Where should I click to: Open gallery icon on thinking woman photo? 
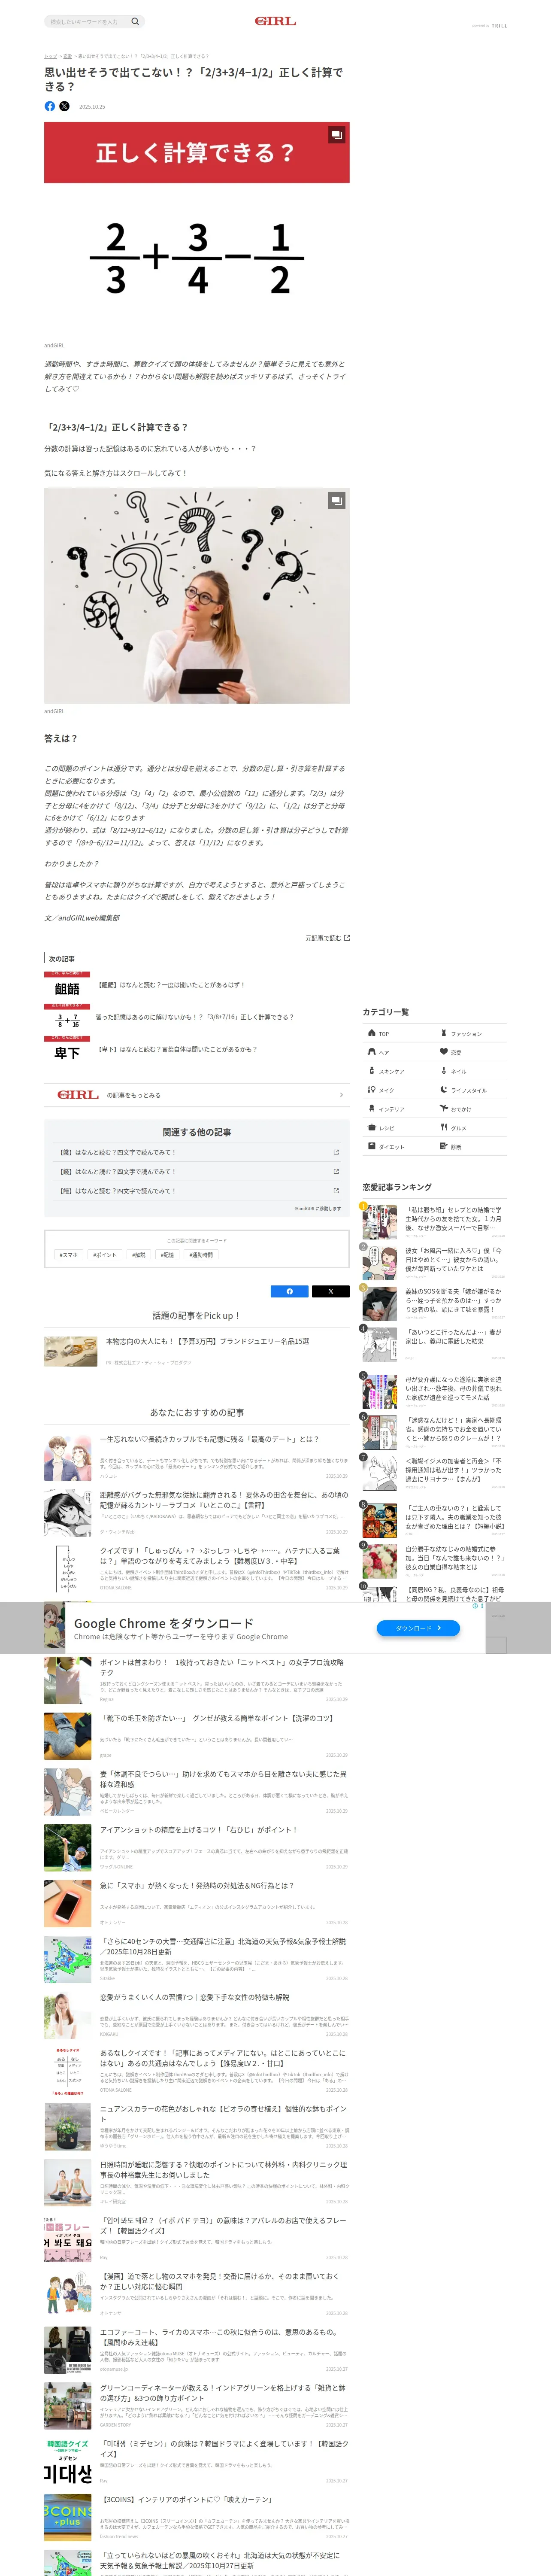(337, 500)
